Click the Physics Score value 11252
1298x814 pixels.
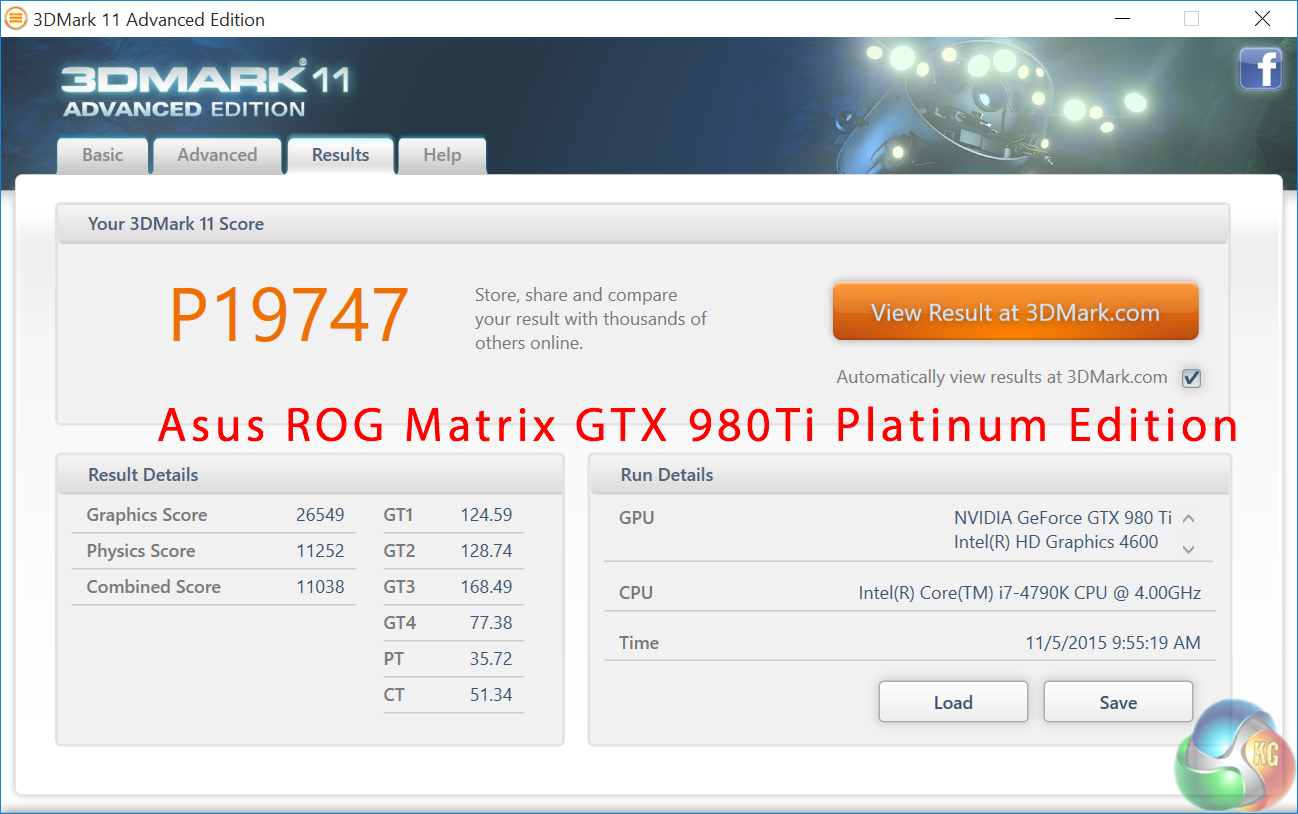coord(320,551)
